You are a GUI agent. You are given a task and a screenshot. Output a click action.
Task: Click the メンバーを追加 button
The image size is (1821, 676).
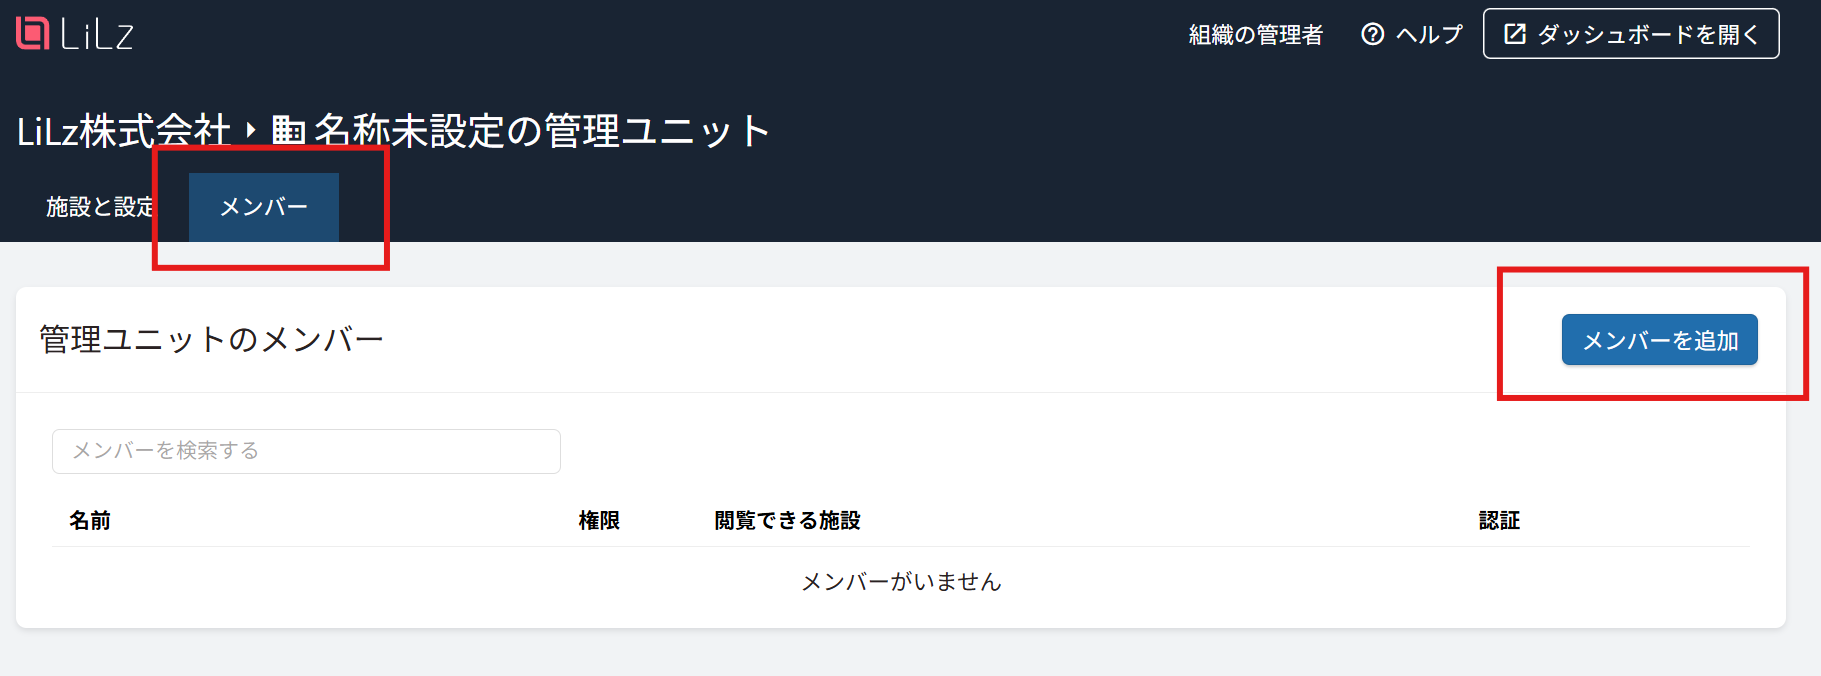click(1660, 340)
